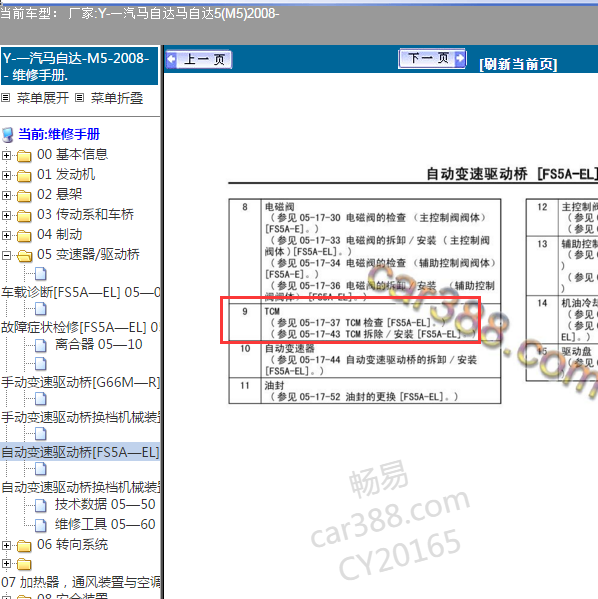The image size is (598, 599).
Task: Click the 04 制动 folder icon
Action: tap(24, 236)
